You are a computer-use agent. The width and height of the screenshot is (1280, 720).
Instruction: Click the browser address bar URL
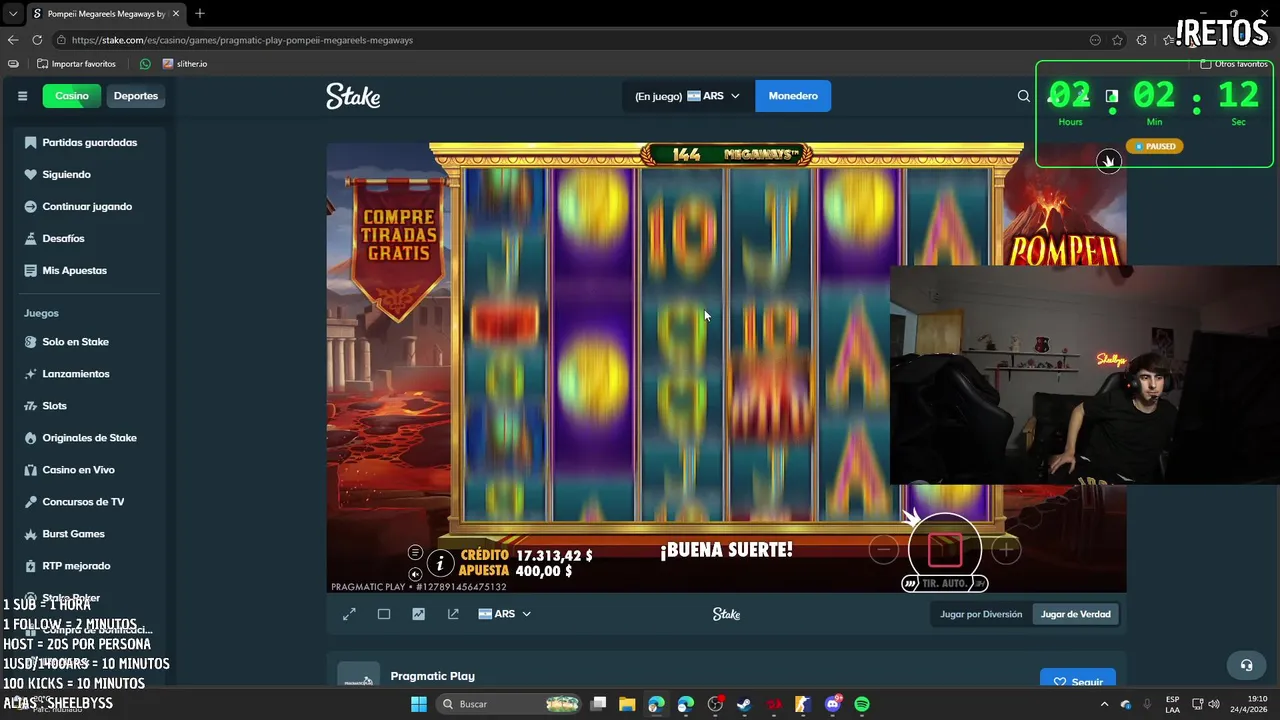(x=242, y=40)
